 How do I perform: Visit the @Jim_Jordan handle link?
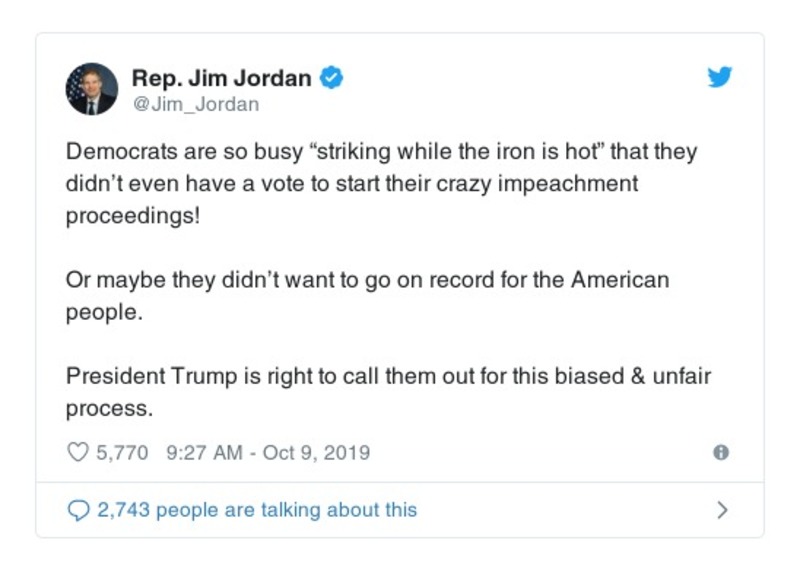click(196, 104)
